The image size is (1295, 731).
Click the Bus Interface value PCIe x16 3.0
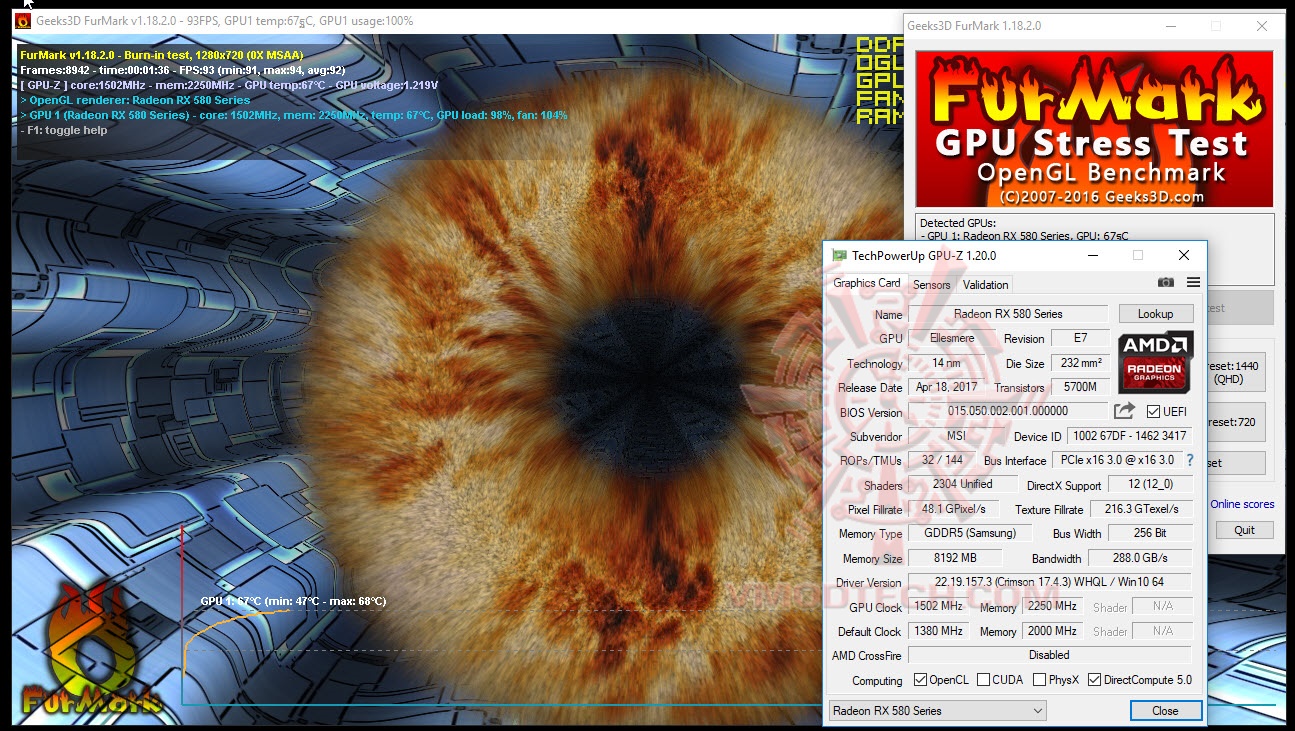[x=1116, y=460]
